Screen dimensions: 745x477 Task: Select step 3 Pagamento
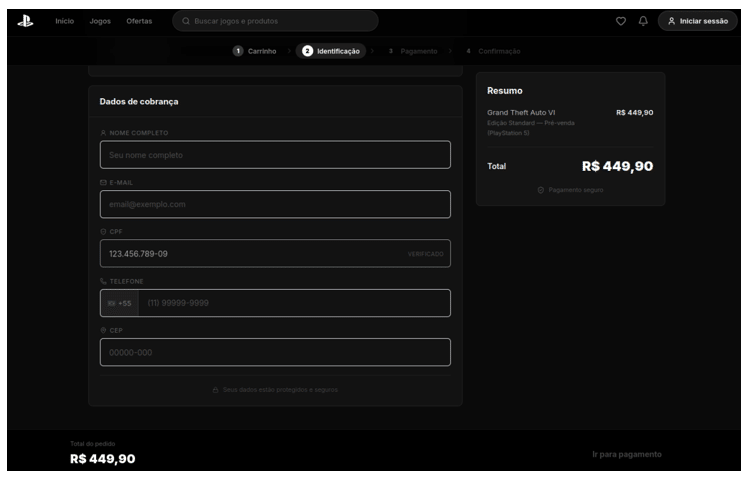[413, 51]
